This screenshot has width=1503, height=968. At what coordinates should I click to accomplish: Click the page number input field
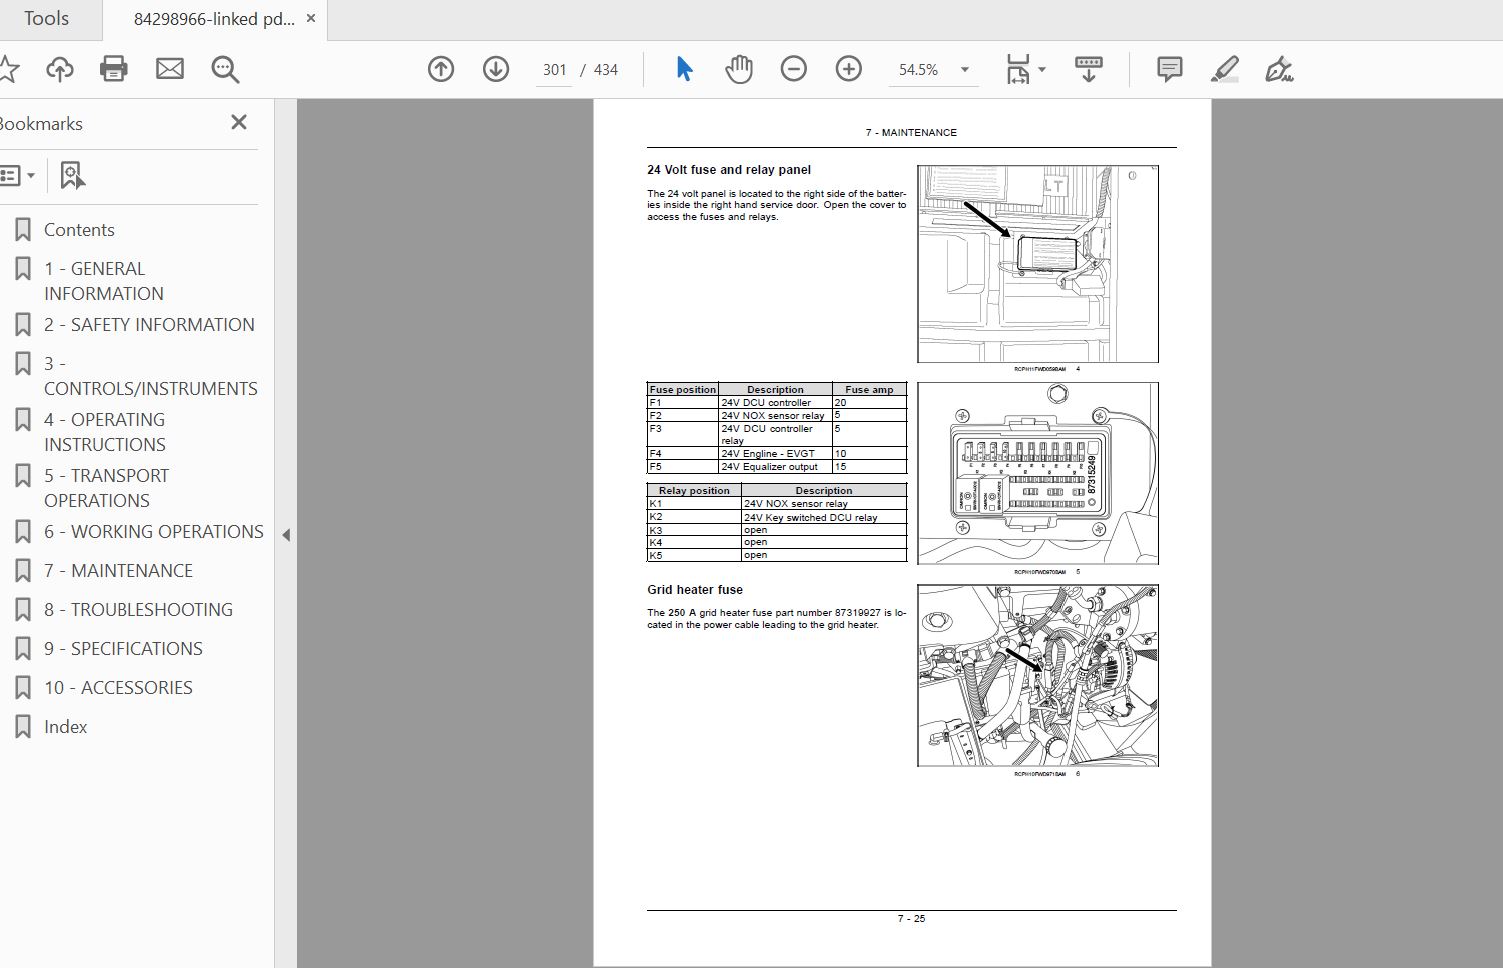pos(554,70)
